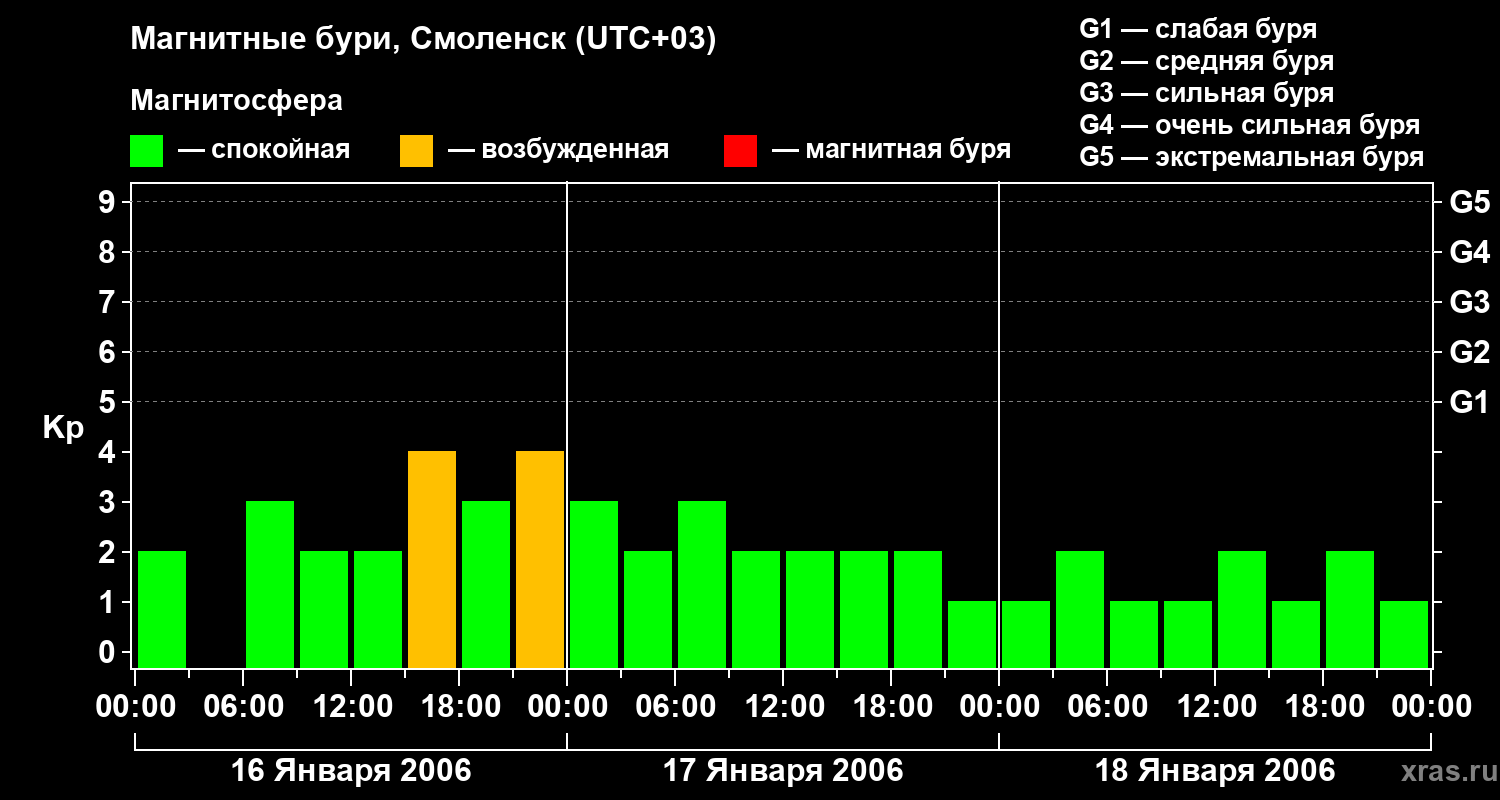Select the first orange Kp 4 bar on 16 January
This screenshot has width=1500, height=800.
(432, 559)
